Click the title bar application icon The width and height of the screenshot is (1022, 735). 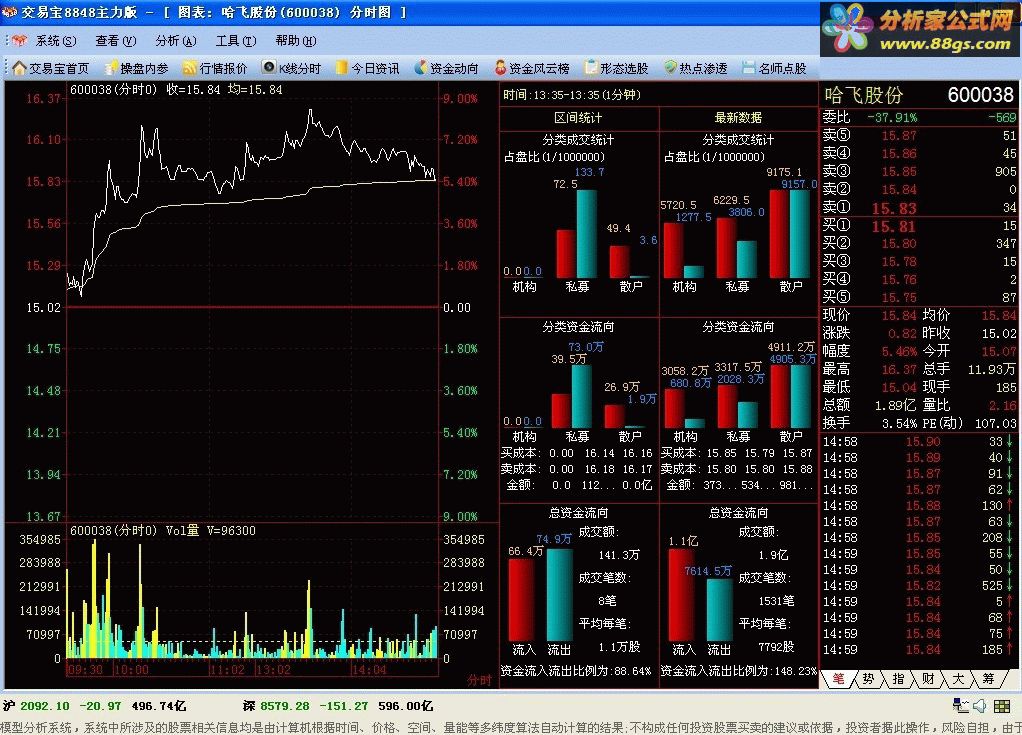(x=9, y=12)
